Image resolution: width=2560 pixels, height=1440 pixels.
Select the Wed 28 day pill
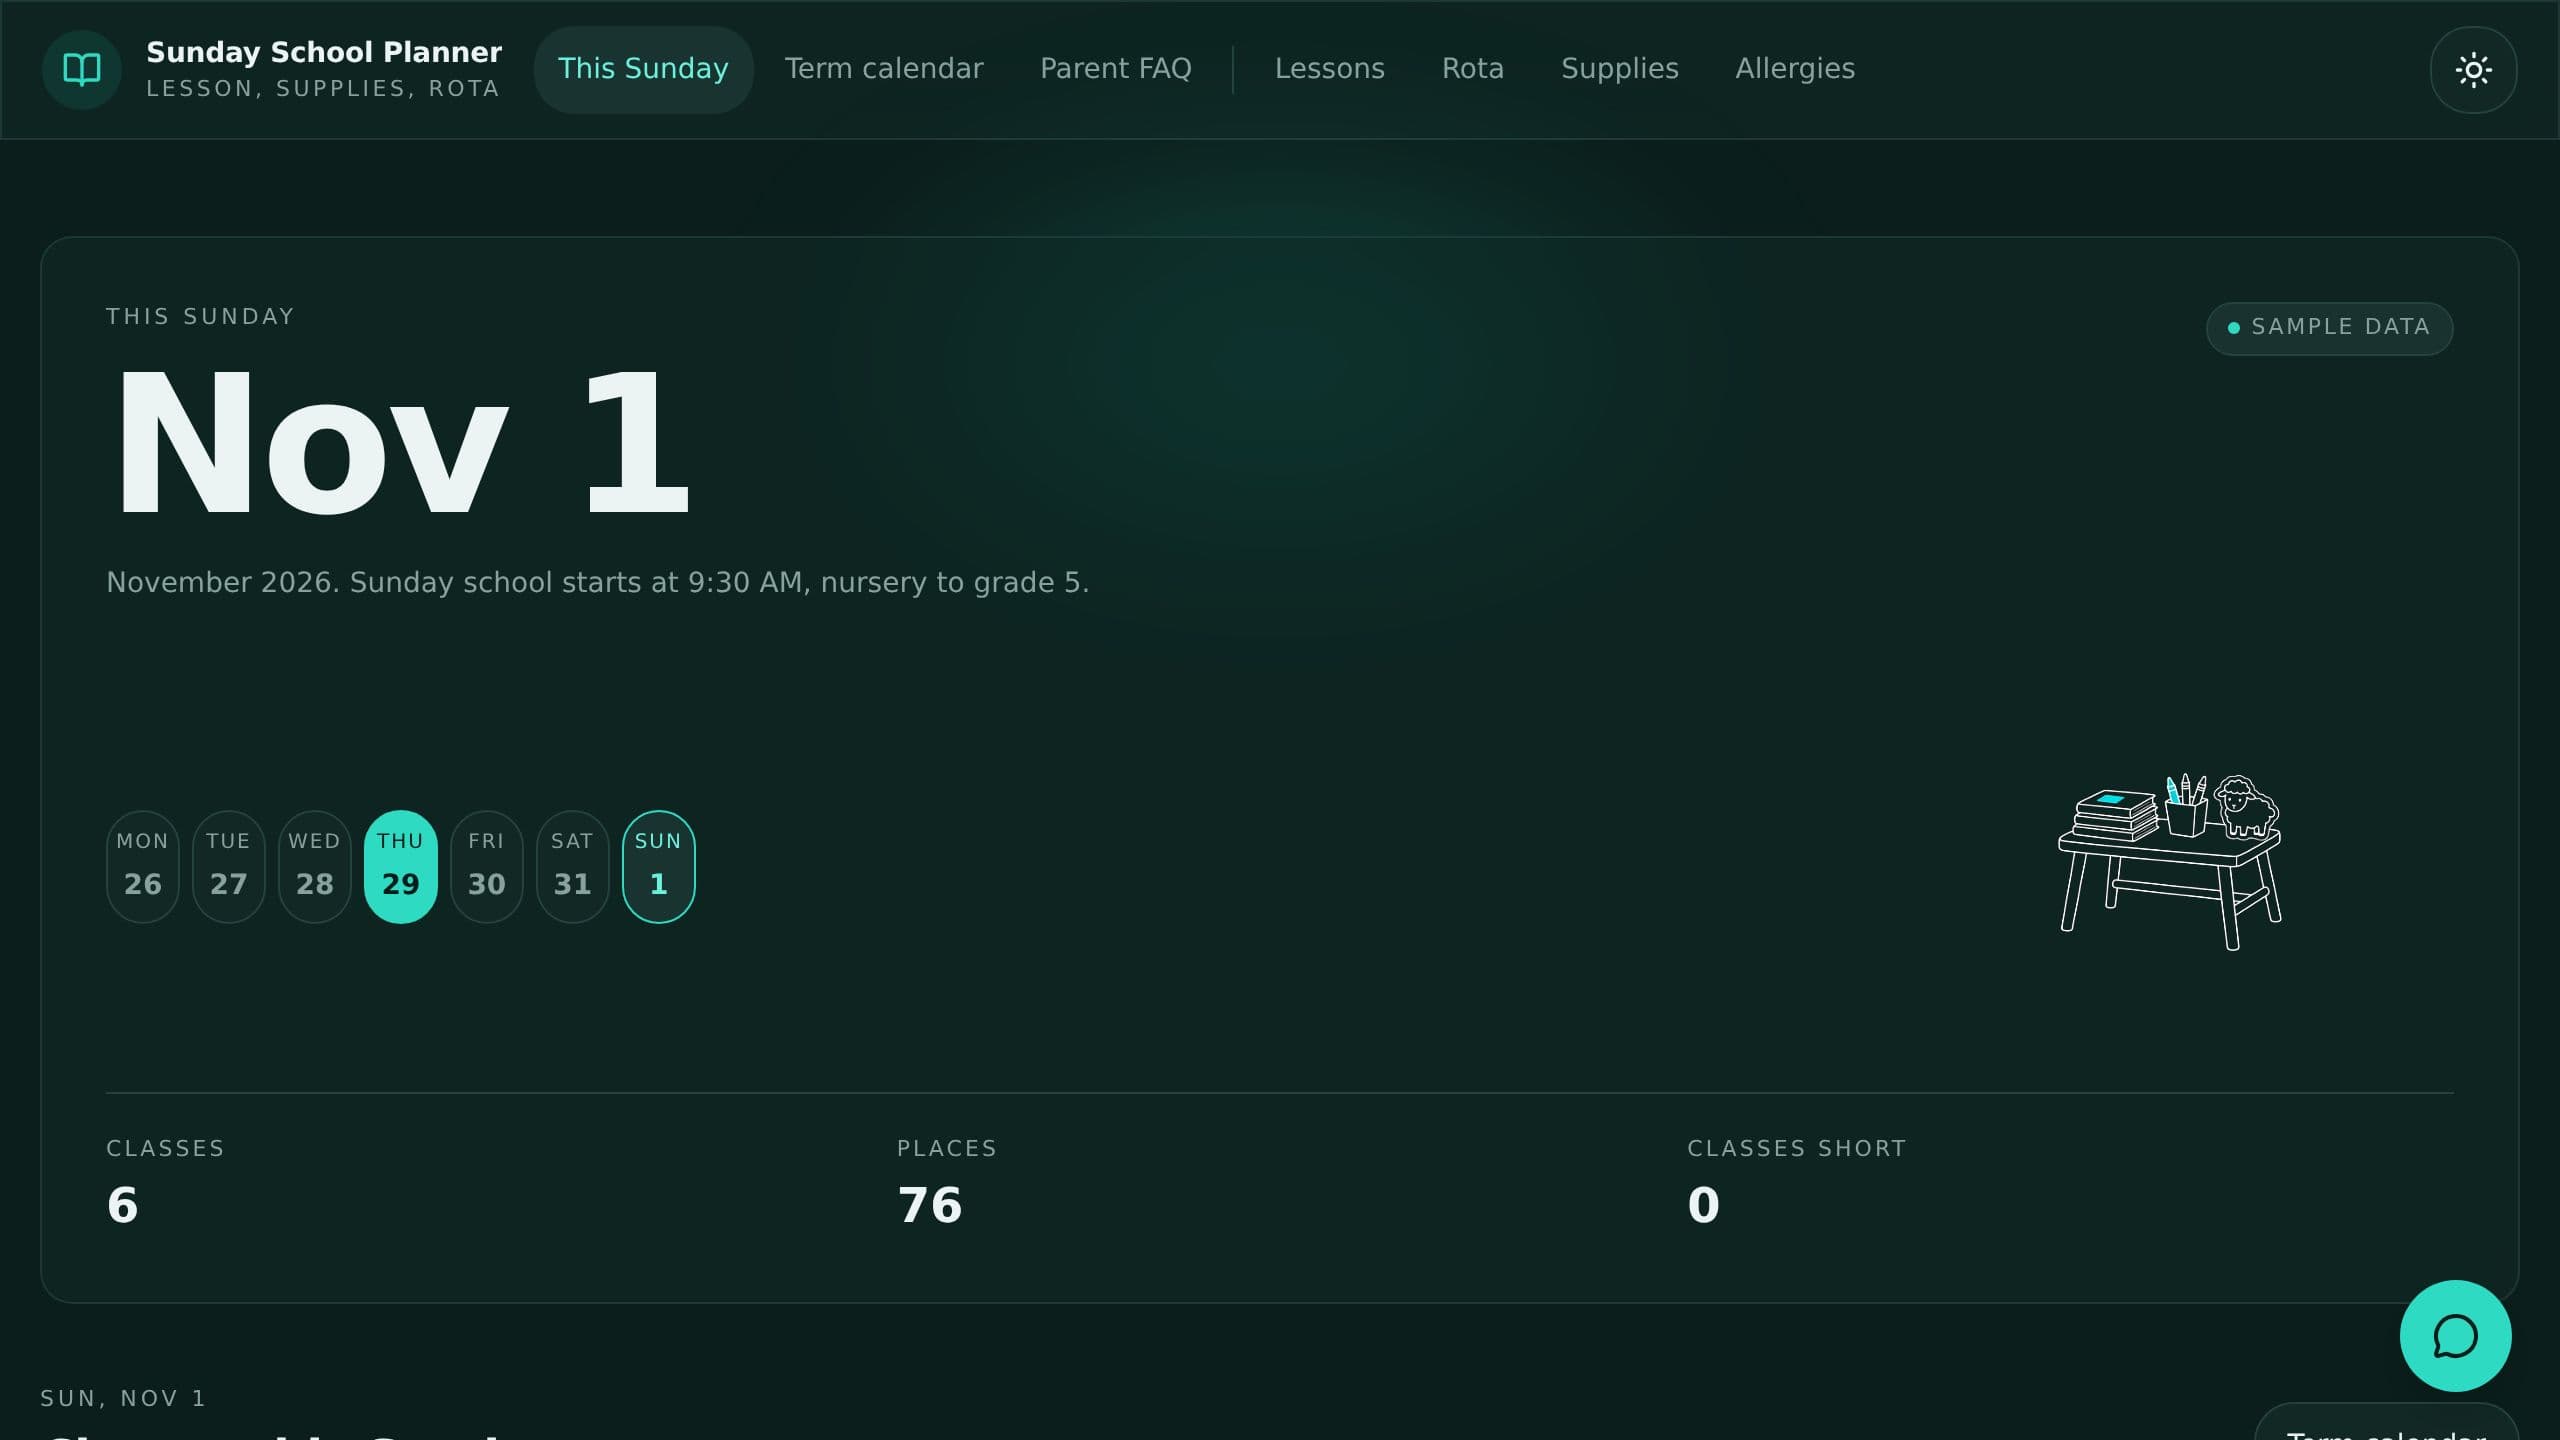[315, 866]
